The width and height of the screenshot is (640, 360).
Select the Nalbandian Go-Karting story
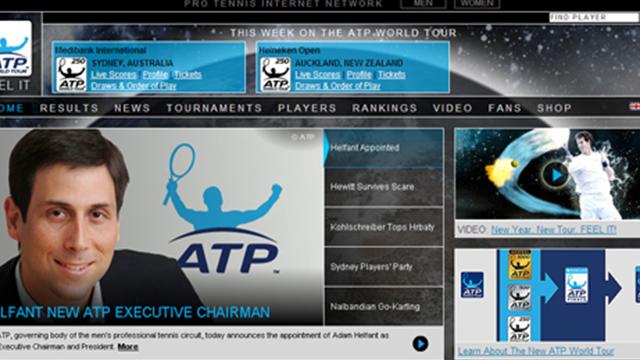click(x=384, y=306)
